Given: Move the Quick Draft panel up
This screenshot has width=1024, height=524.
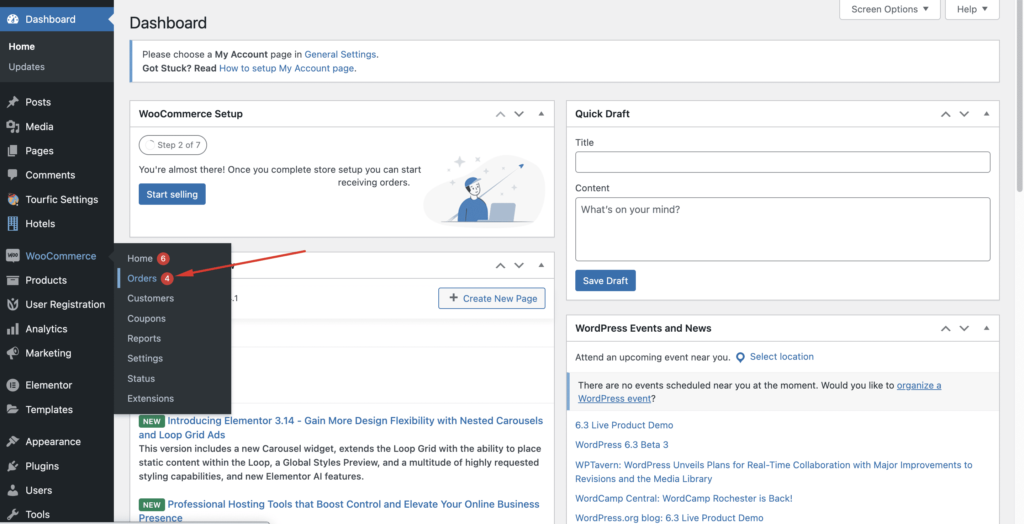Looking at the screenshot, I should point(945,114).
